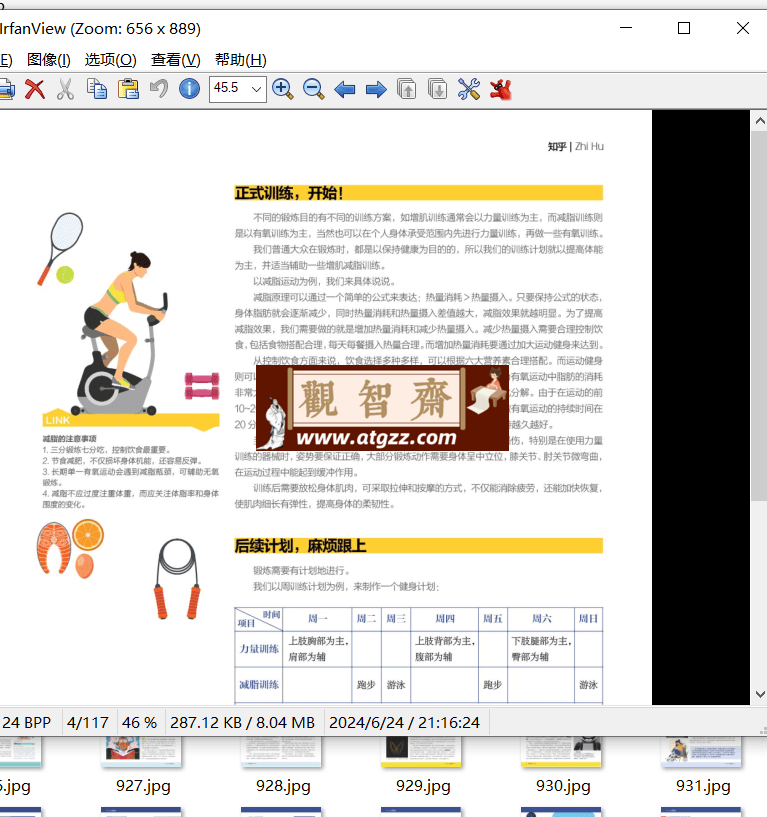Open the 帮助(H) menu

pos(240,60)
